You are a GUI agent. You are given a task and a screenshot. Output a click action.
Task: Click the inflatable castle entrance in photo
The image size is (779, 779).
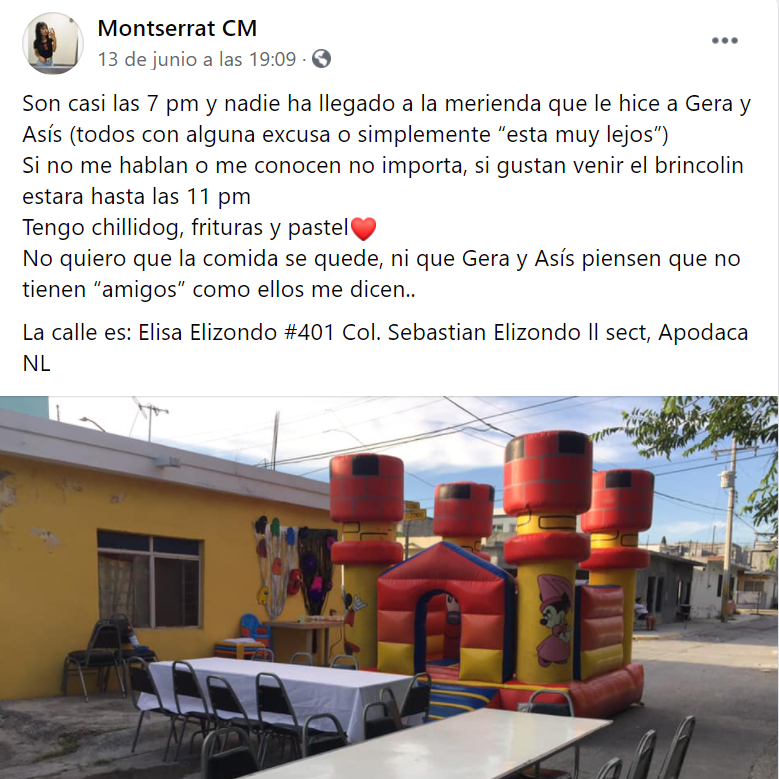click(444, 628)
